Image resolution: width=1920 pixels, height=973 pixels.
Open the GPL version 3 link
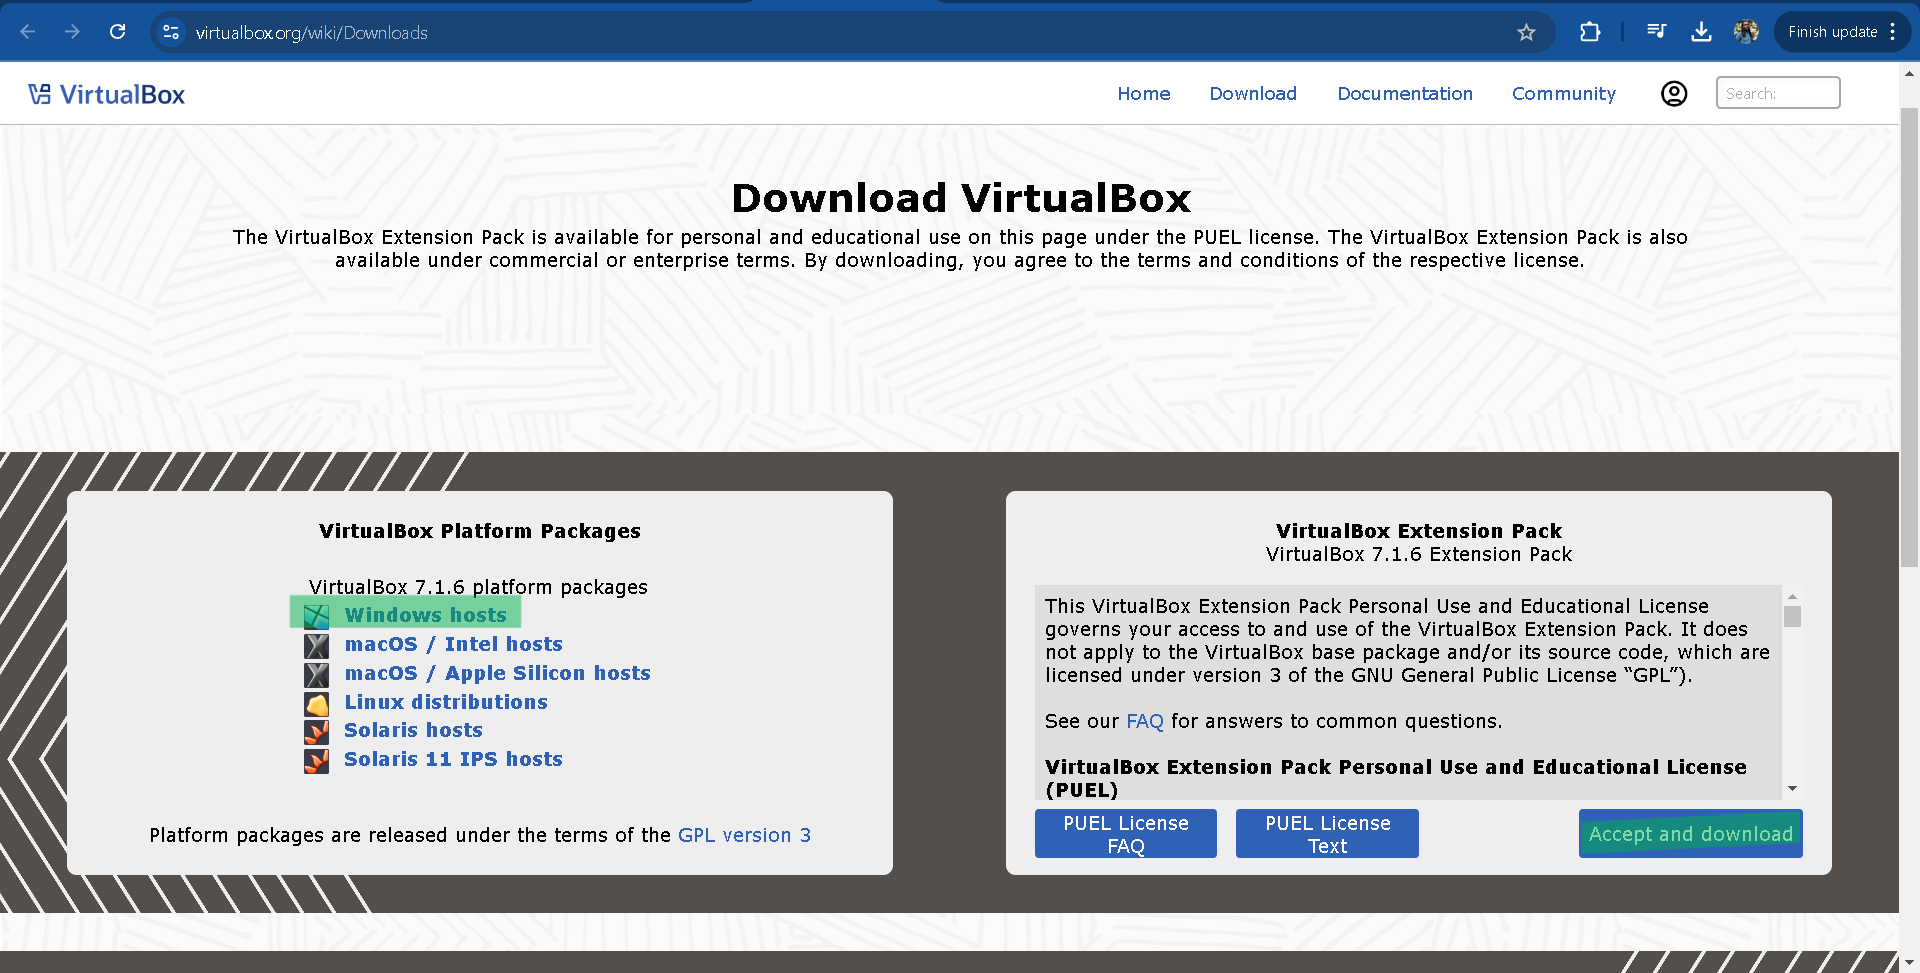[745, 835]
